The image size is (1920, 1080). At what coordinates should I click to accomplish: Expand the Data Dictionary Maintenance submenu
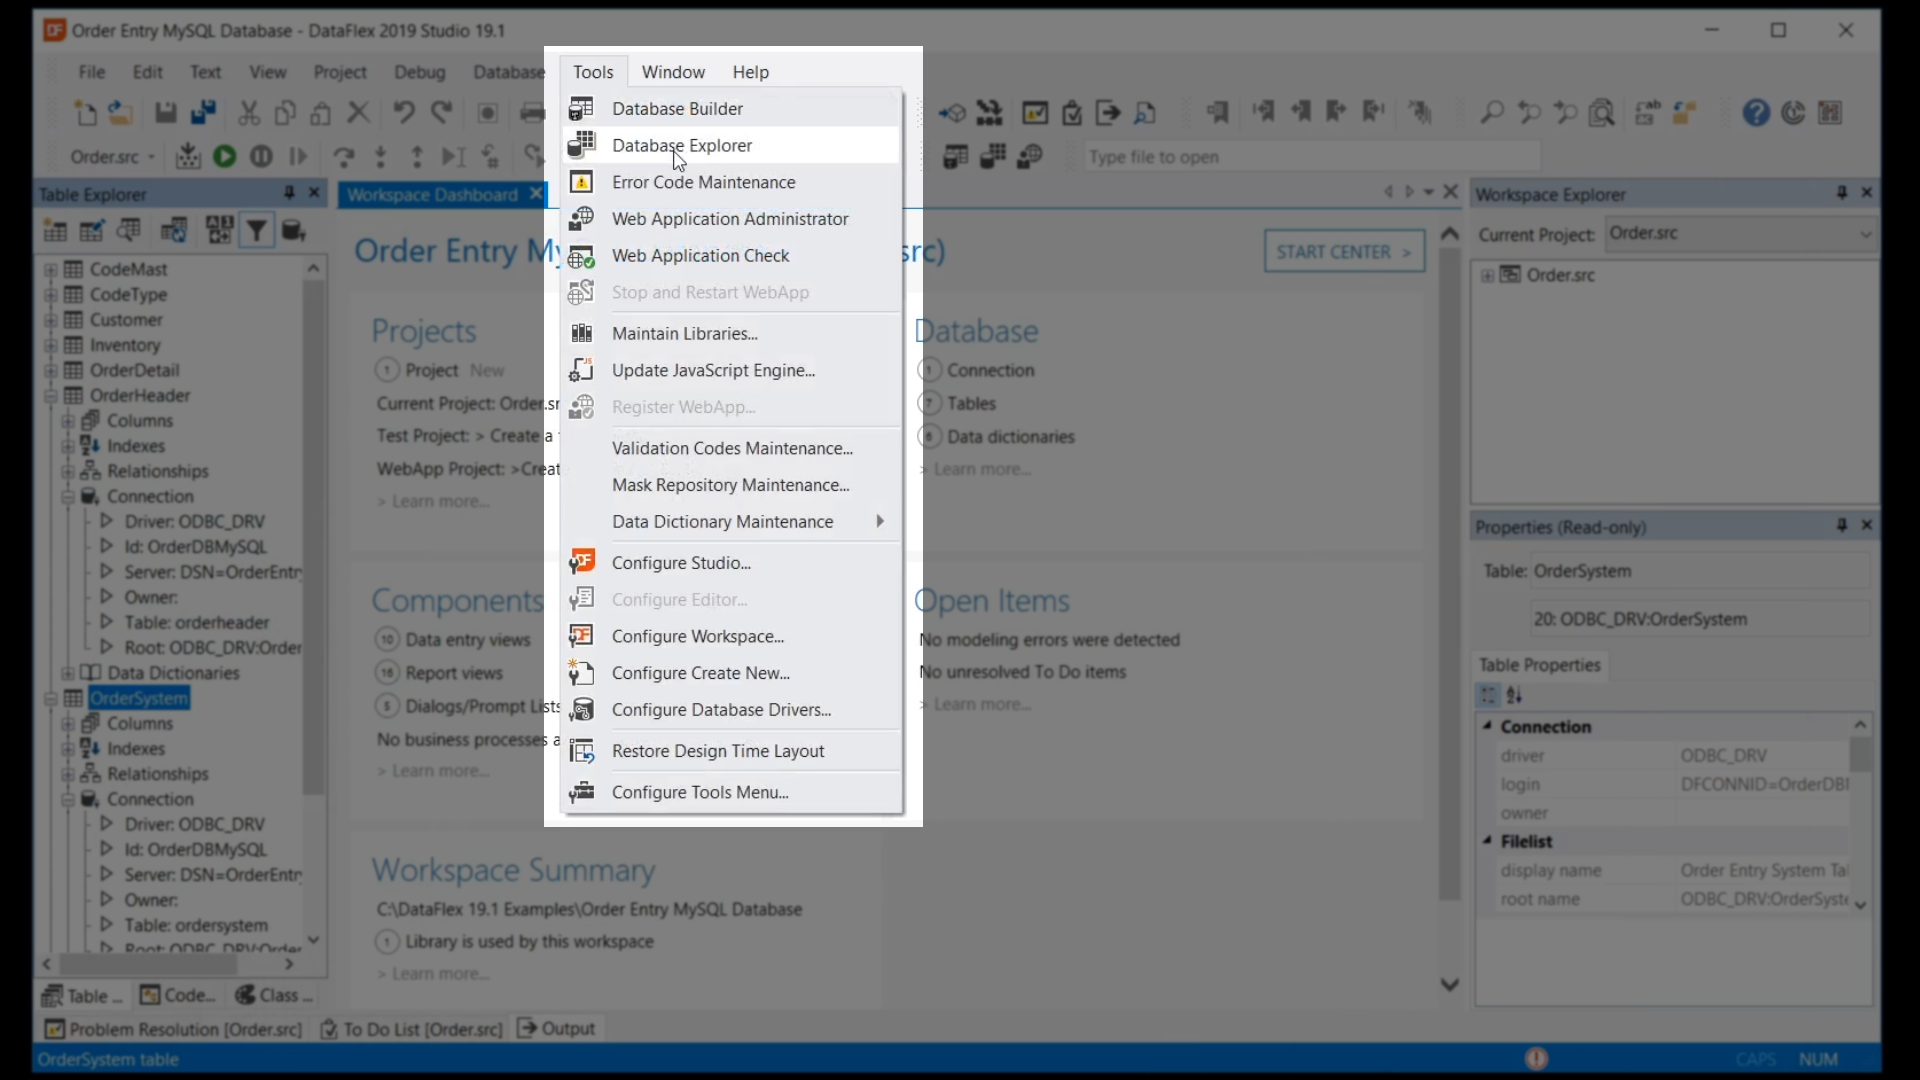pyautogui.click(x=879, y=521)
